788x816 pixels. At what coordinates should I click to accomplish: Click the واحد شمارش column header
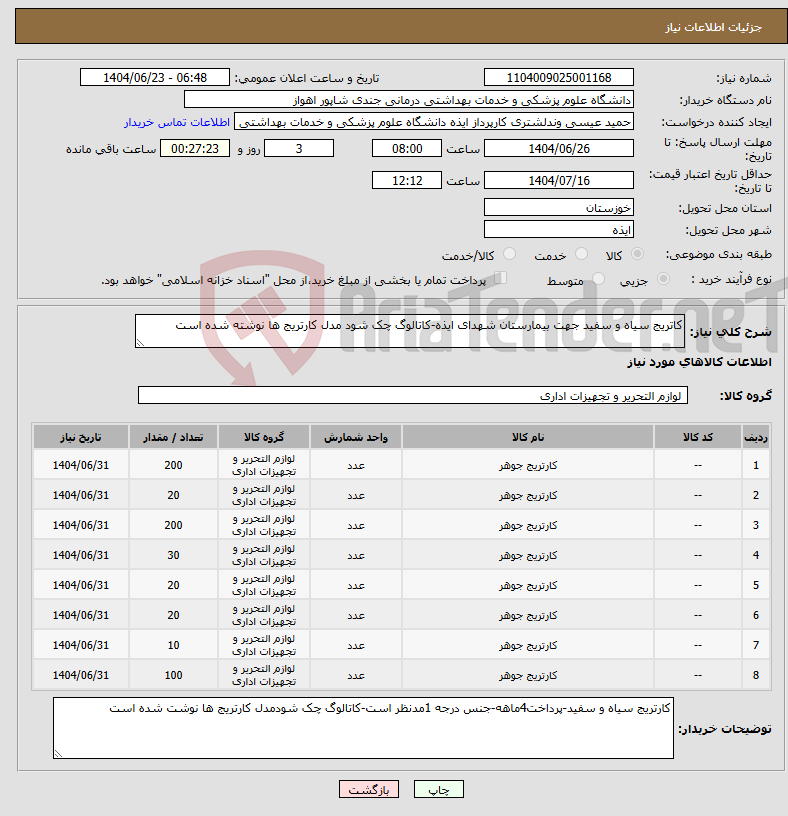coord(356,437)
